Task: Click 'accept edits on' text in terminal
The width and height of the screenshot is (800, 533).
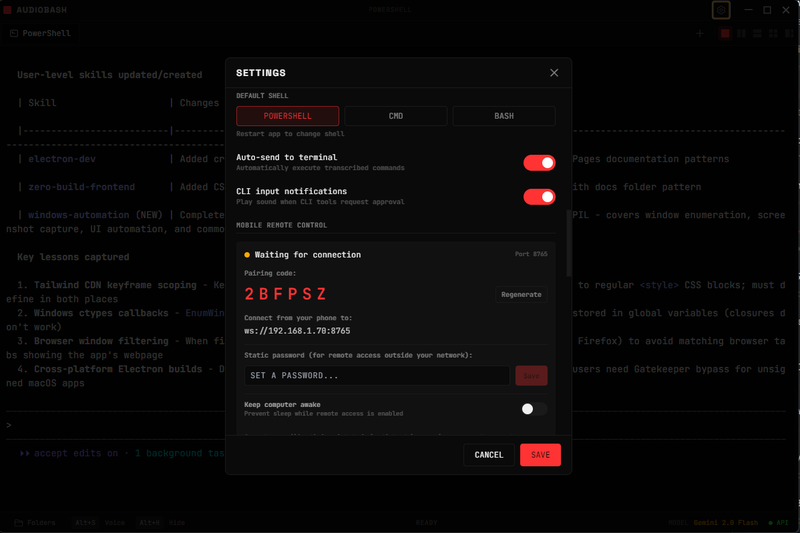Action: tap(76, 453)
